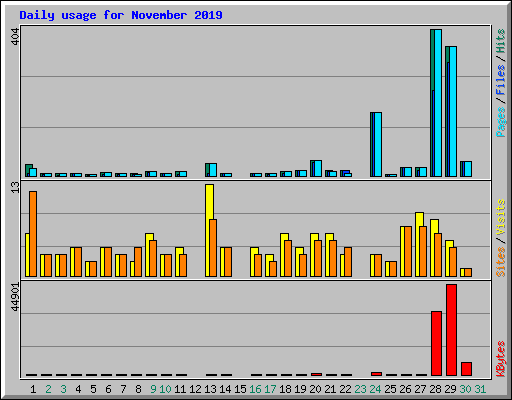
Task: Click the '404' maximum hits axis label
Action: (x=15, y=37)
